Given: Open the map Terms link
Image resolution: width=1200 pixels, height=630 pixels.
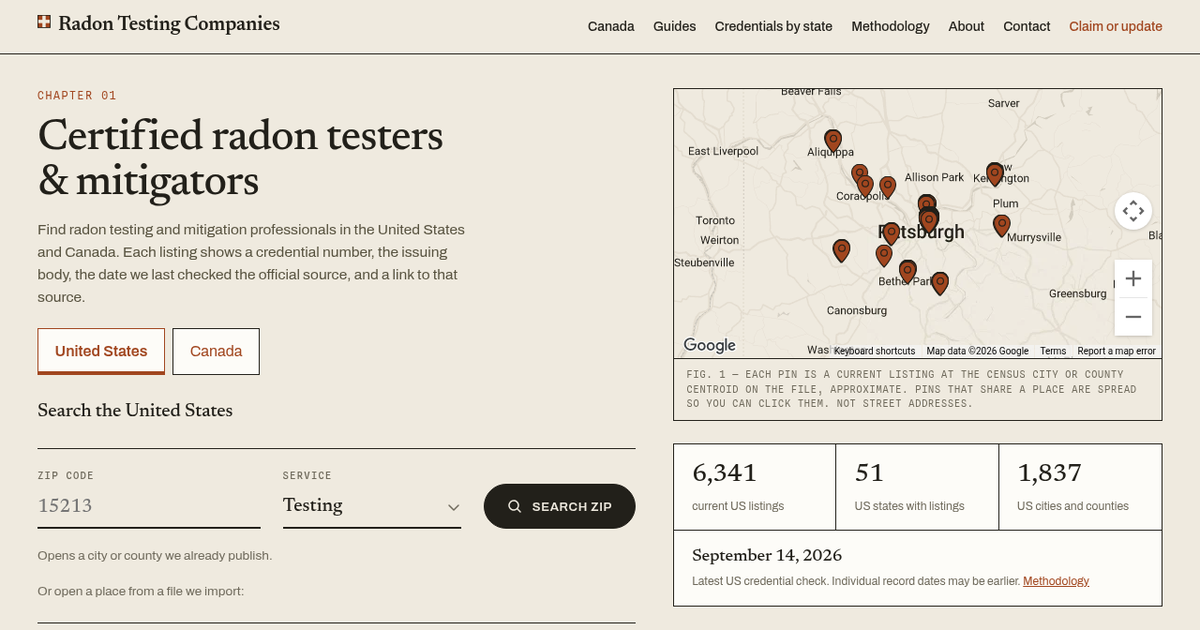Looking at the screenshot, I should coord(1053,351).
